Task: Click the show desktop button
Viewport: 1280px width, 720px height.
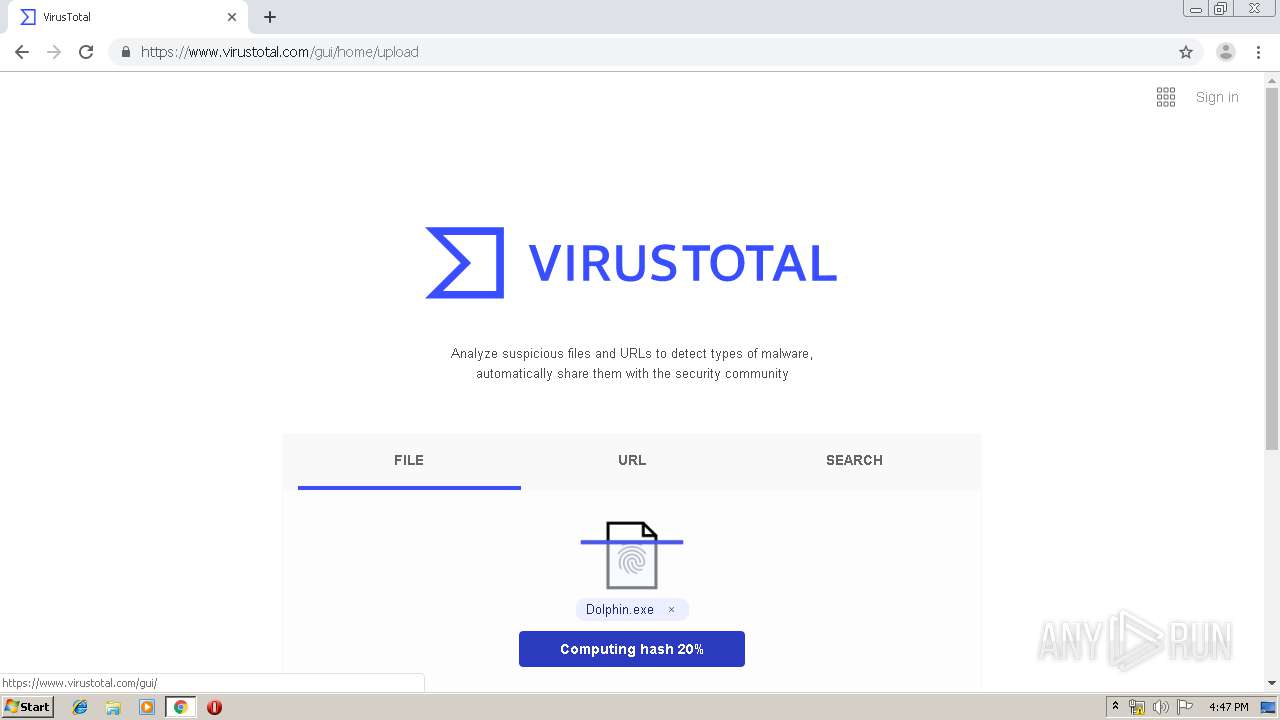Action: click(x=1269, y=707)
